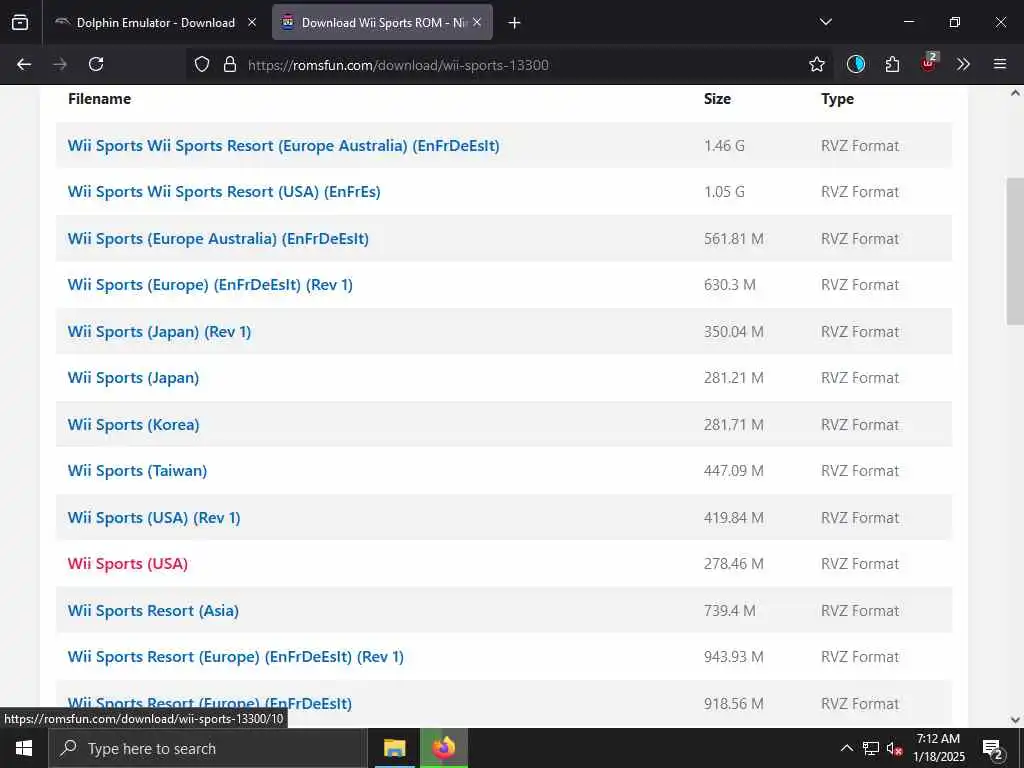This screenshot has height=768, width=1024.
Task: Select the Download Wii Sports ROM tab
Action: pos(382,22)
